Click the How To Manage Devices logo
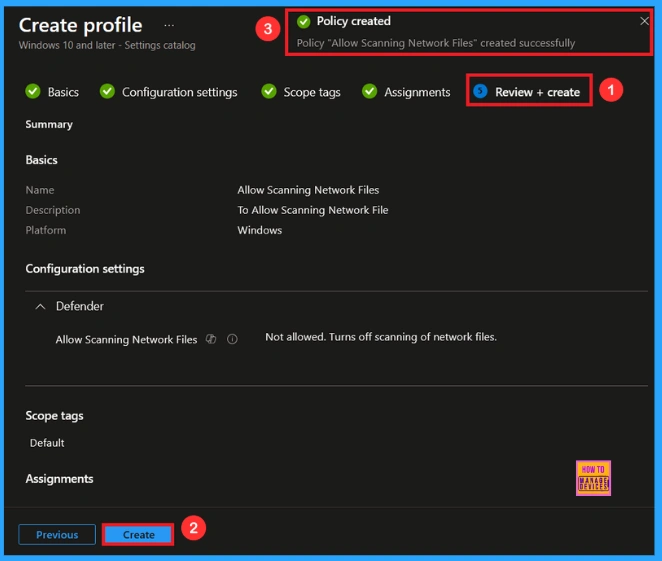Screen dimensions: 662x561 click(x=593, y=478)
